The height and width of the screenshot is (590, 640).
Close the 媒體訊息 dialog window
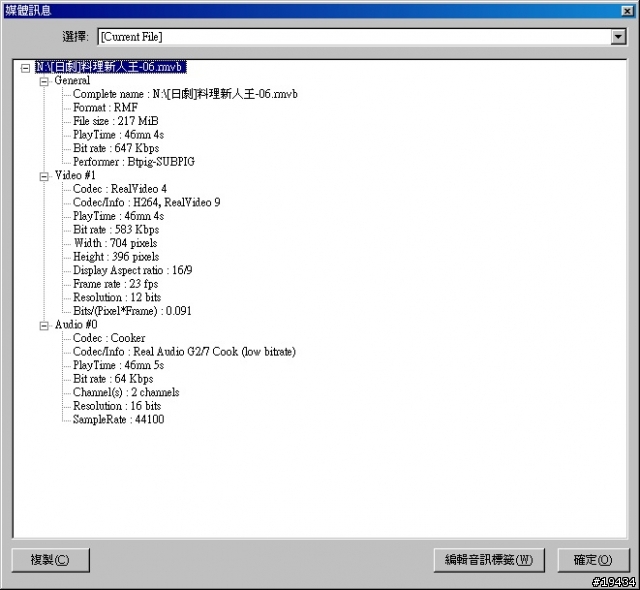[x=627, y=11]
